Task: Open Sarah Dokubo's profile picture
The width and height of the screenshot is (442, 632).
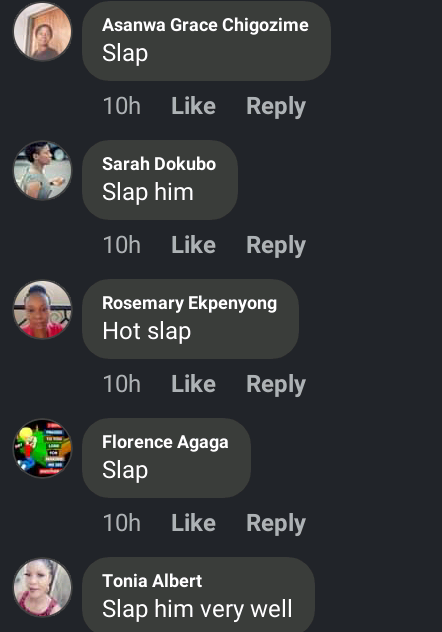Action: click(x=42, y=170)
